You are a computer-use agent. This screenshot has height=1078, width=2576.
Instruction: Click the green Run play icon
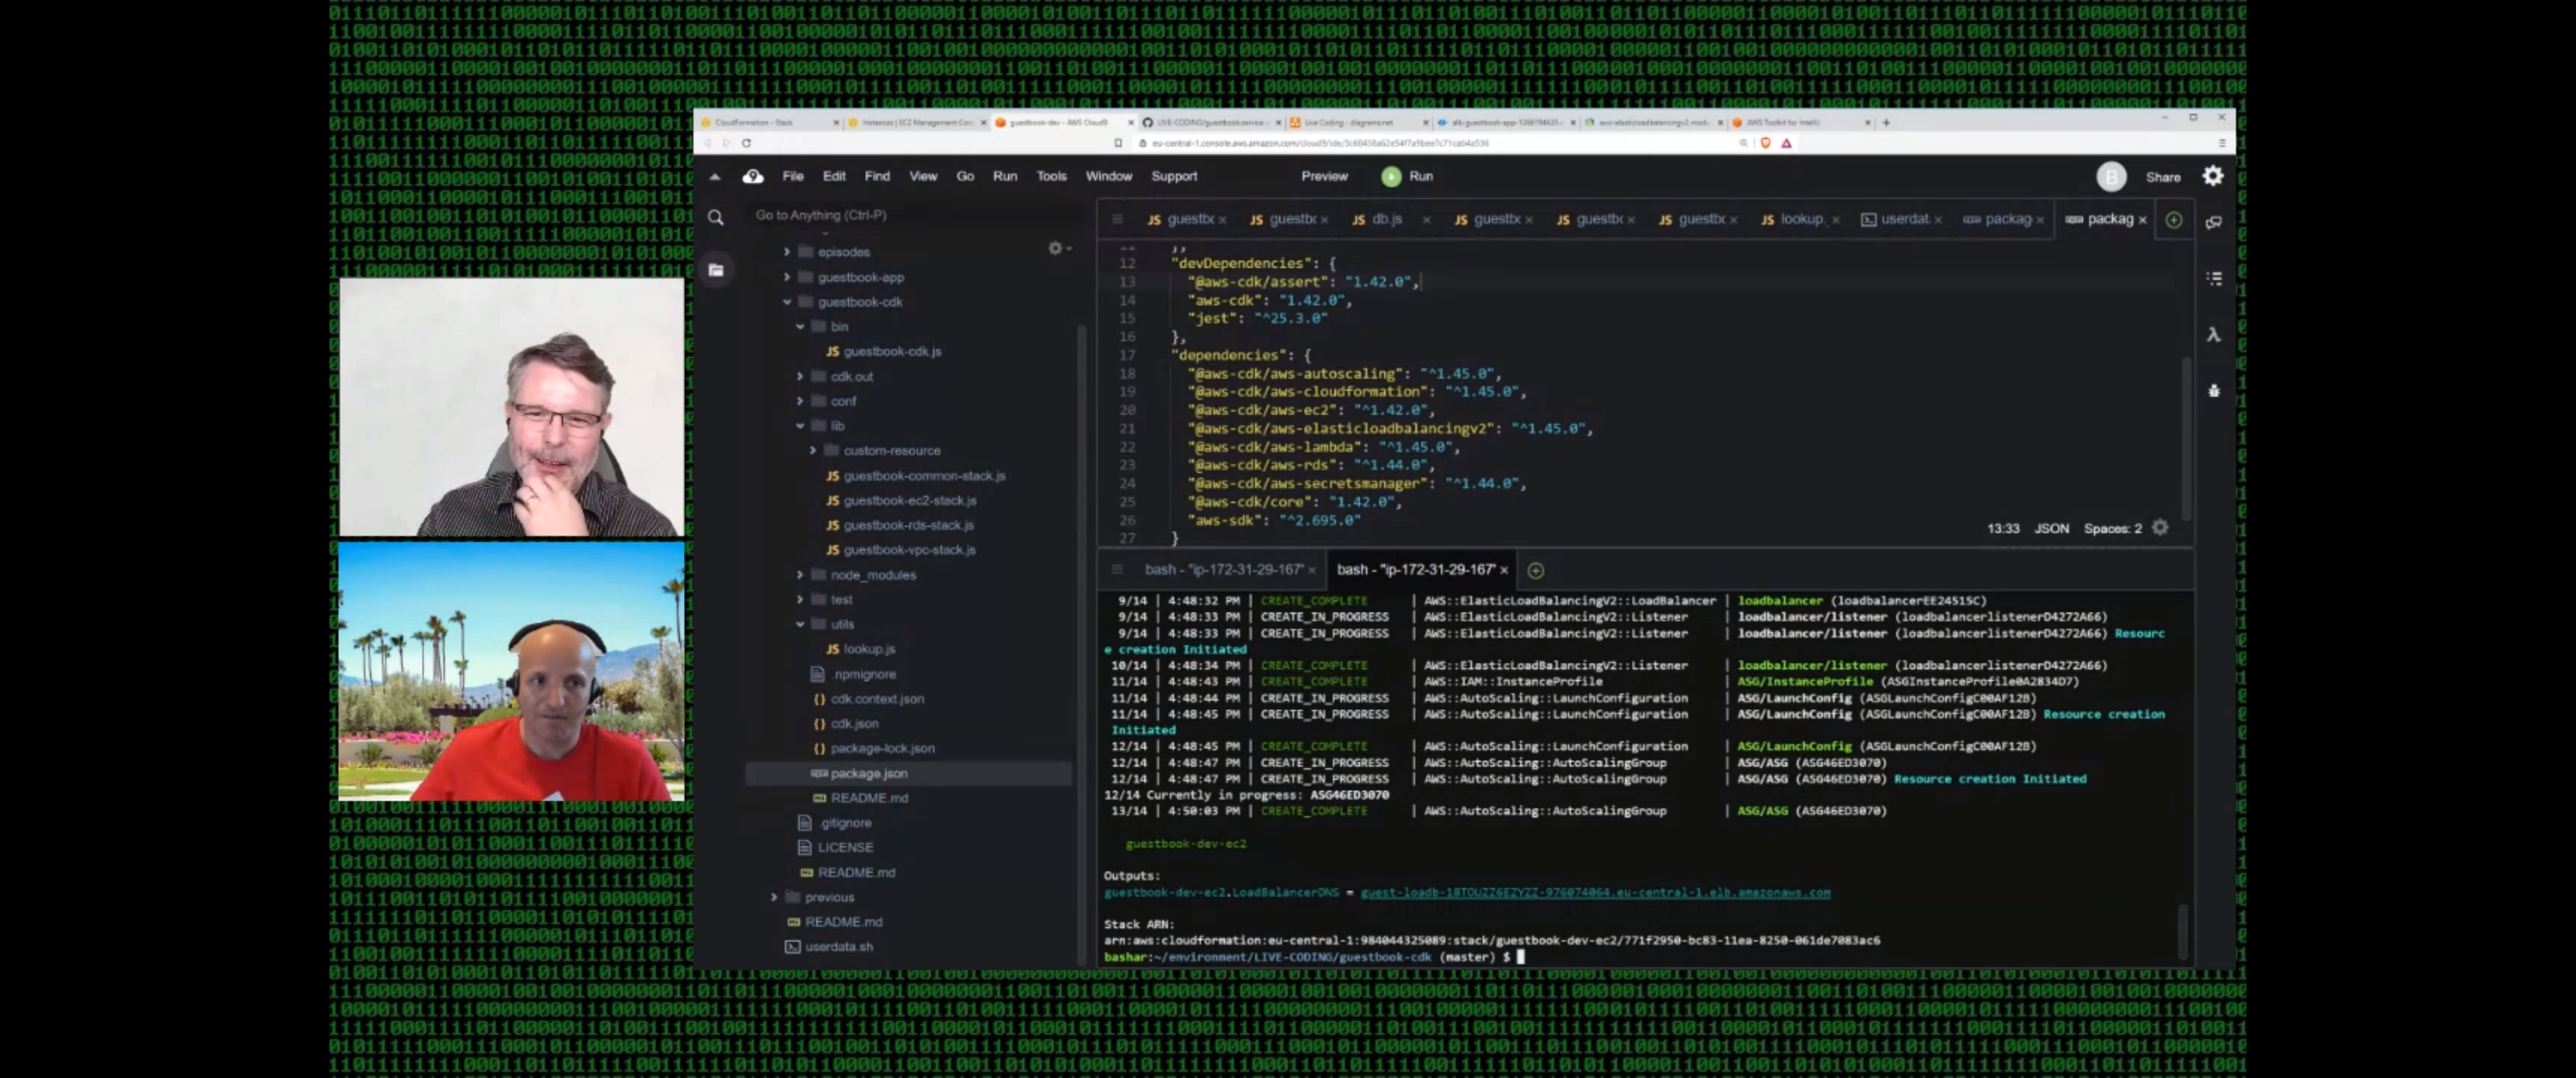pos(1391,176)
